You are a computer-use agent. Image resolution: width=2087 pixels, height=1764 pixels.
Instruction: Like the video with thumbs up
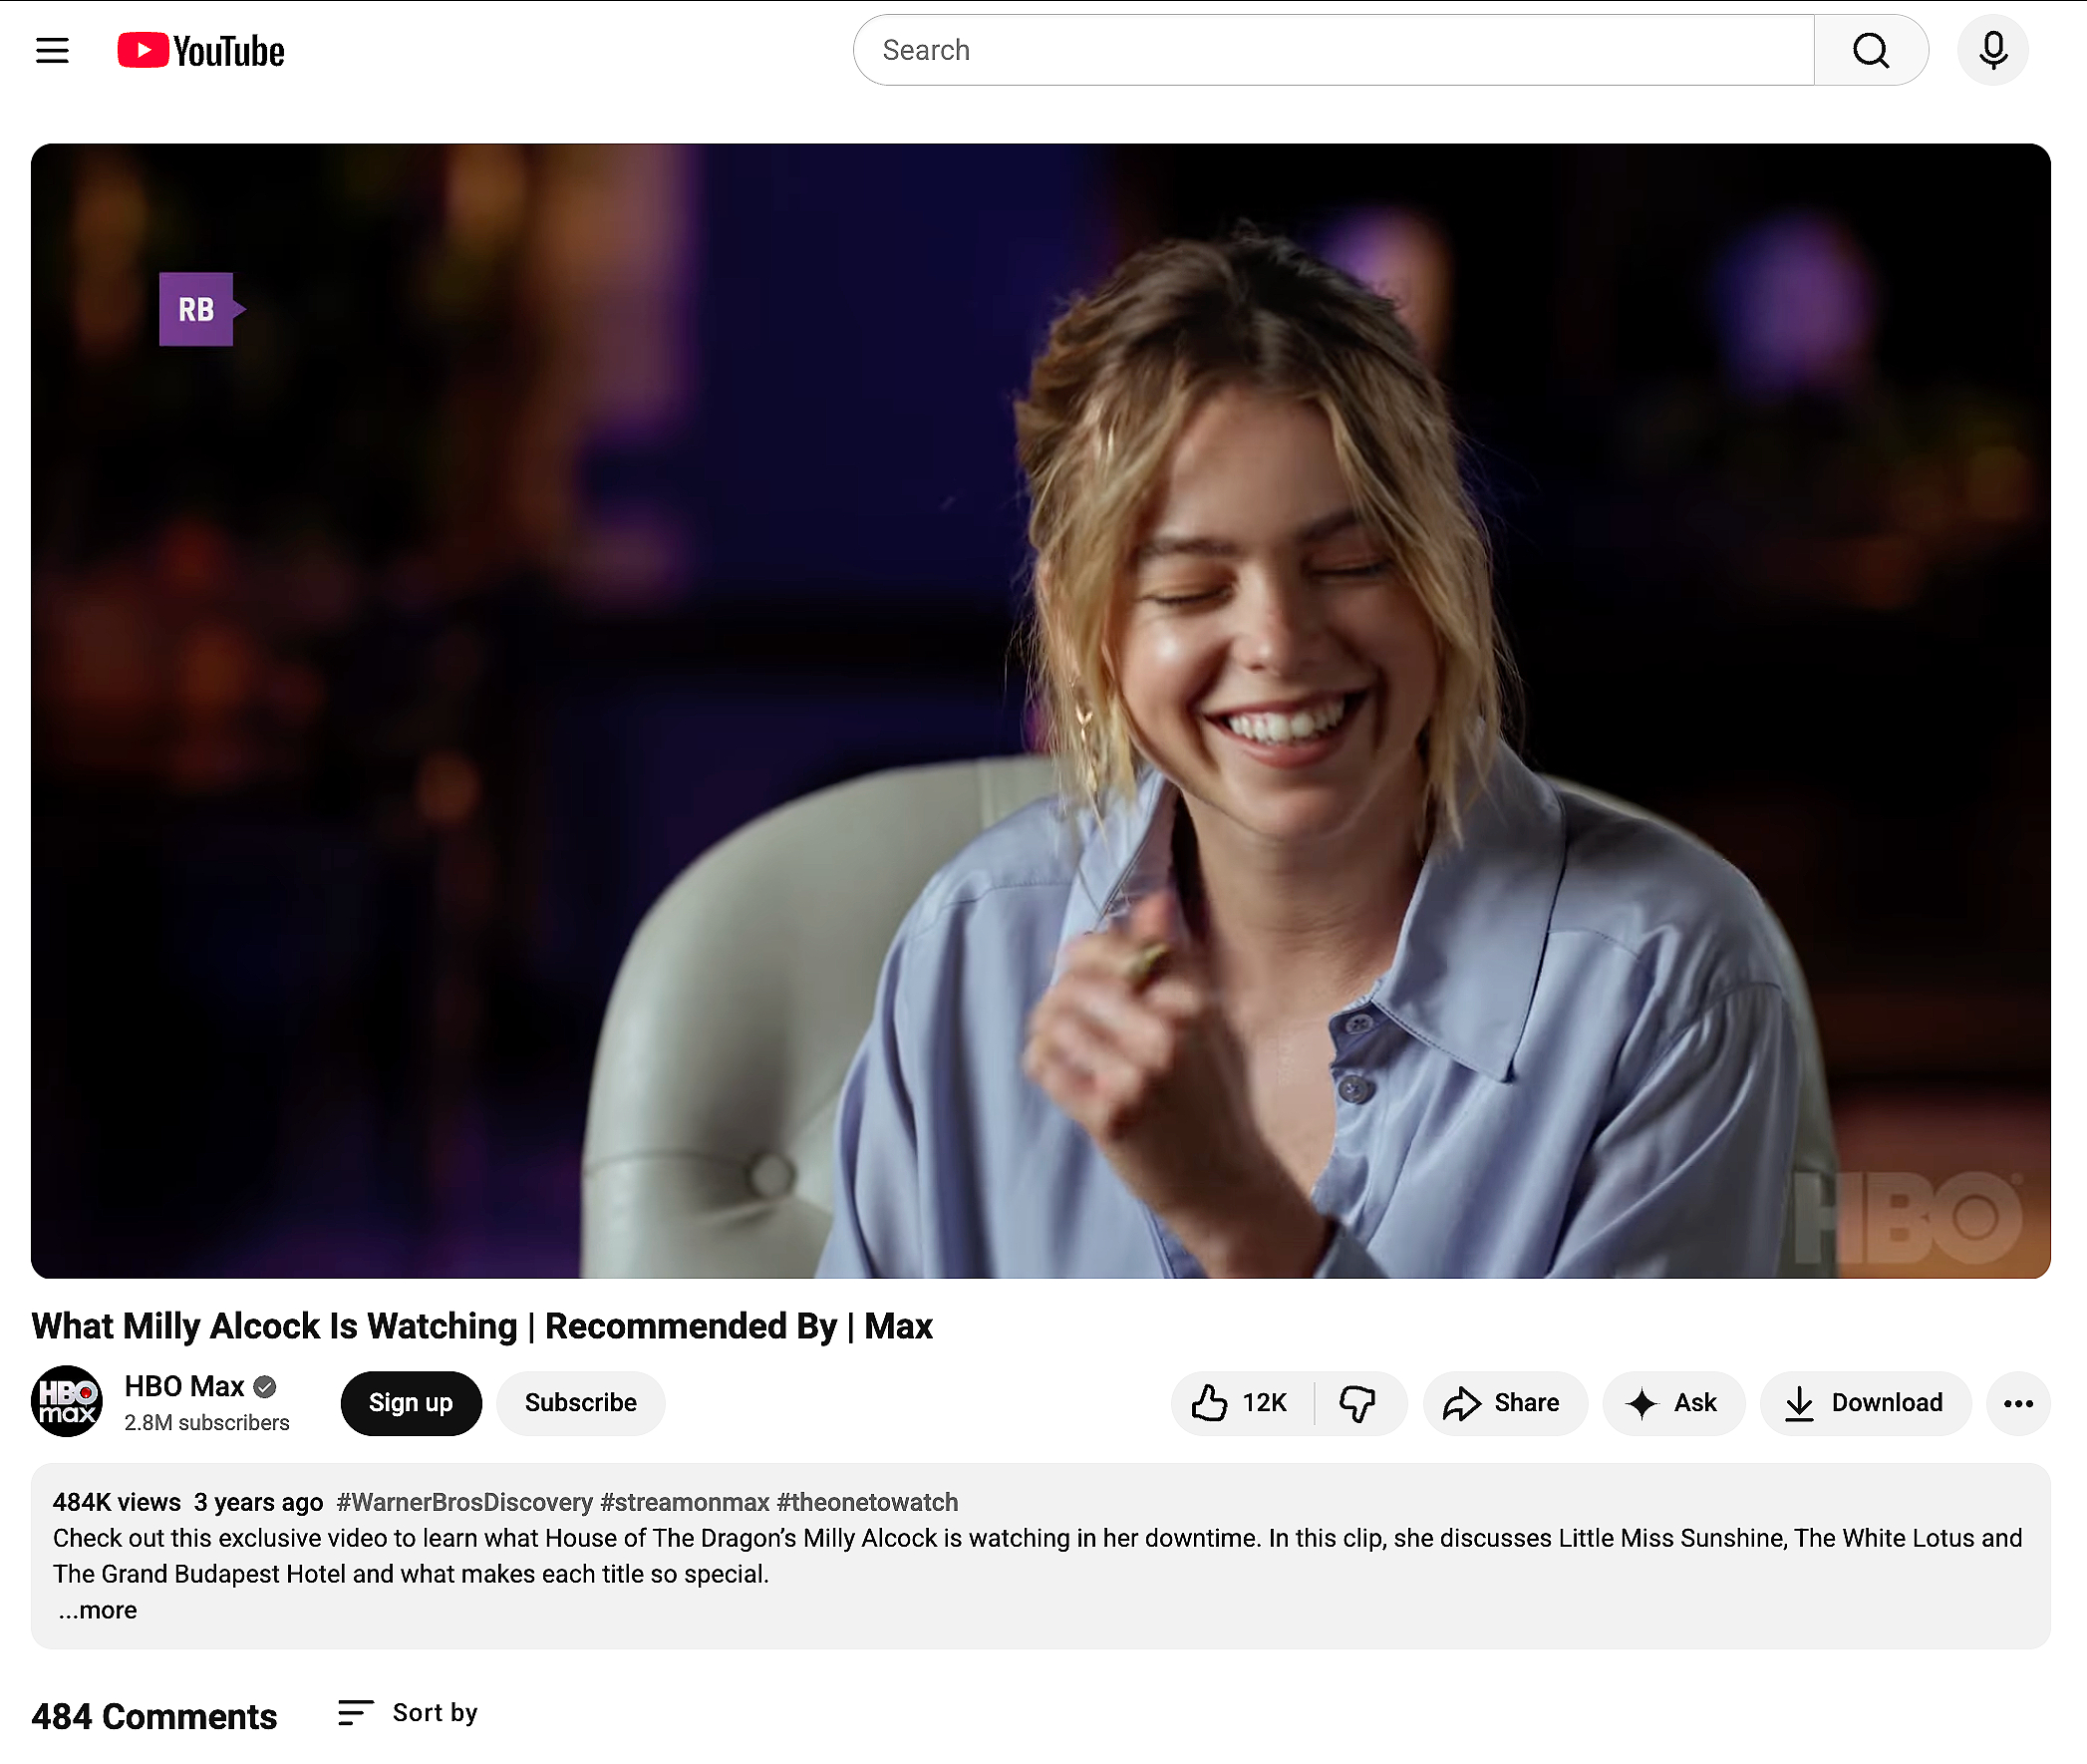[x=1240, y=1403]
